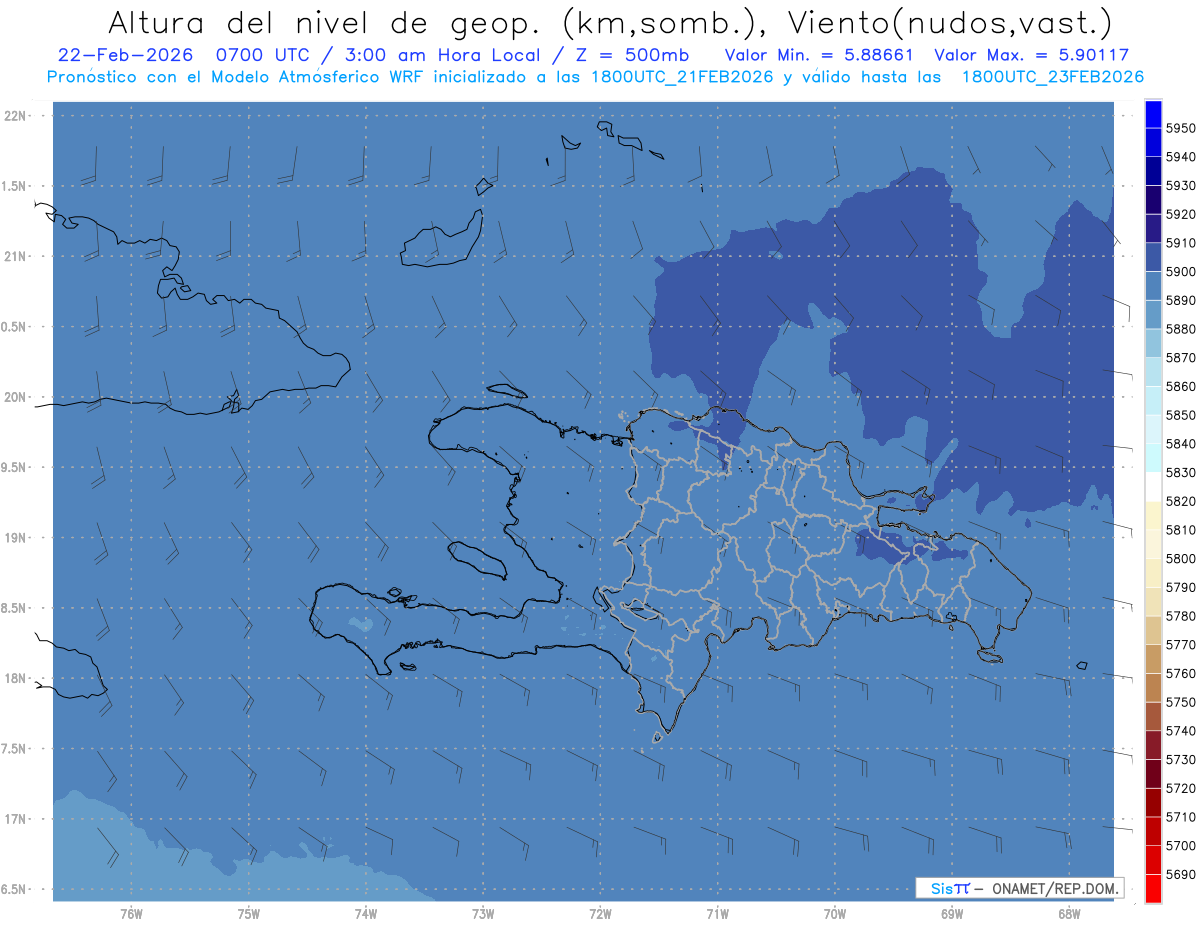Click the '5870' colorbar label
Screen dimensions: 1200x927
pyautogui.click(x=1180, y=358)
